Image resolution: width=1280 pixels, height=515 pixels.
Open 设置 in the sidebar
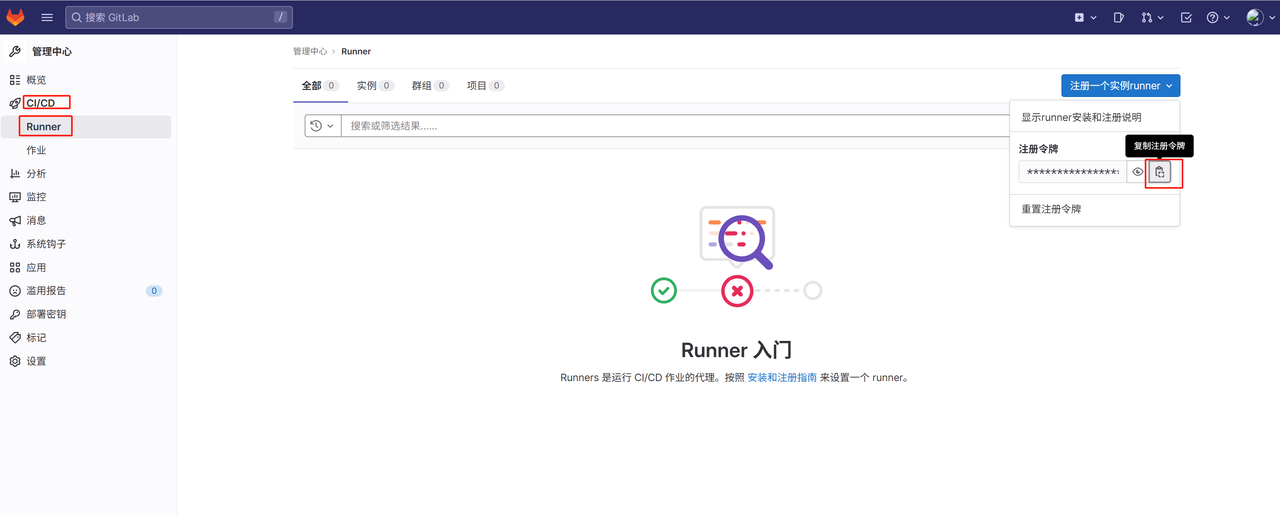pyautogui.click(x=36, y=361)
